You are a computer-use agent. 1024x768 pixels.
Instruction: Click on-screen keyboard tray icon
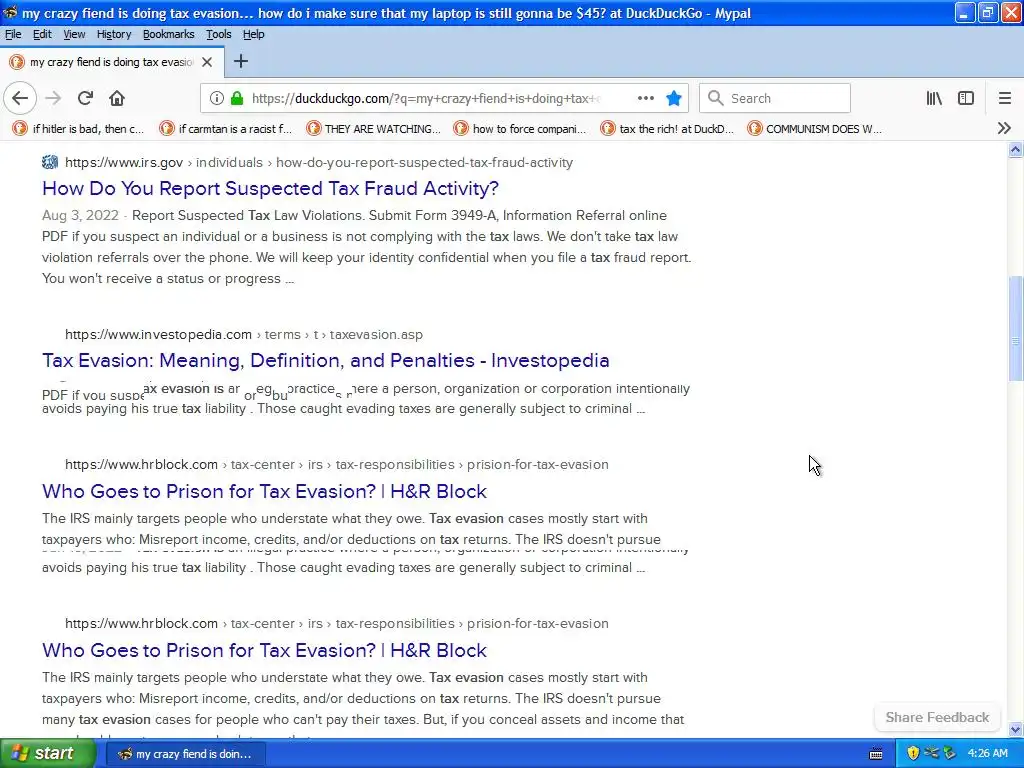(876, 754)
